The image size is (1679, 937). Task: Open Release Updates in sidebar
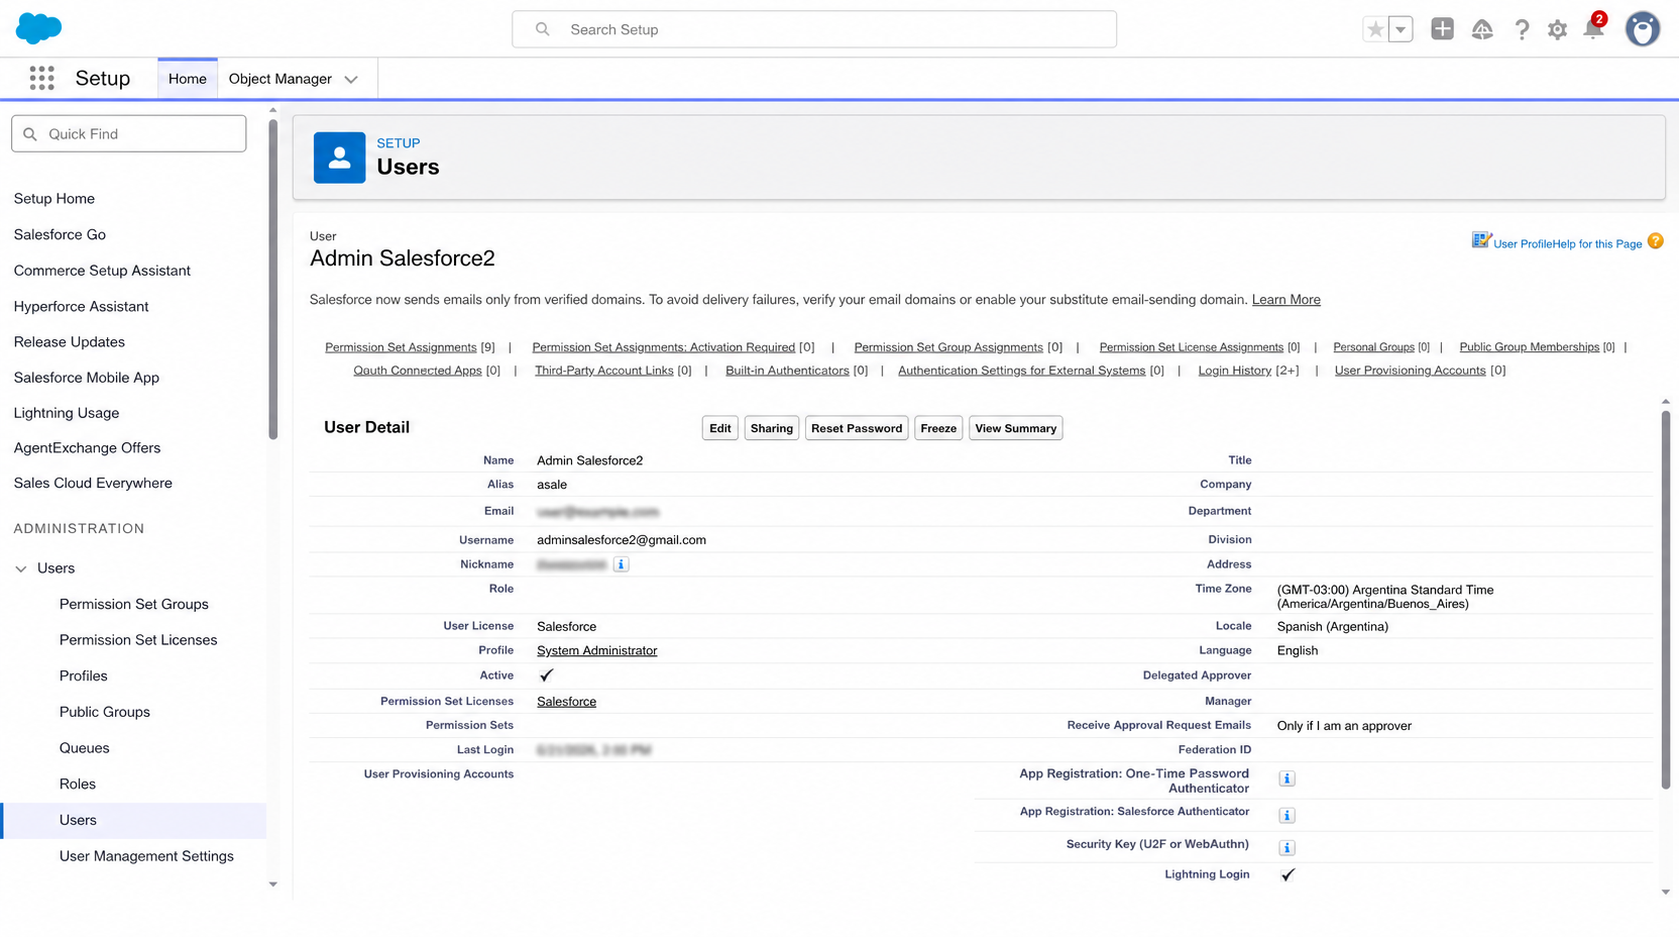pos(69,341)
